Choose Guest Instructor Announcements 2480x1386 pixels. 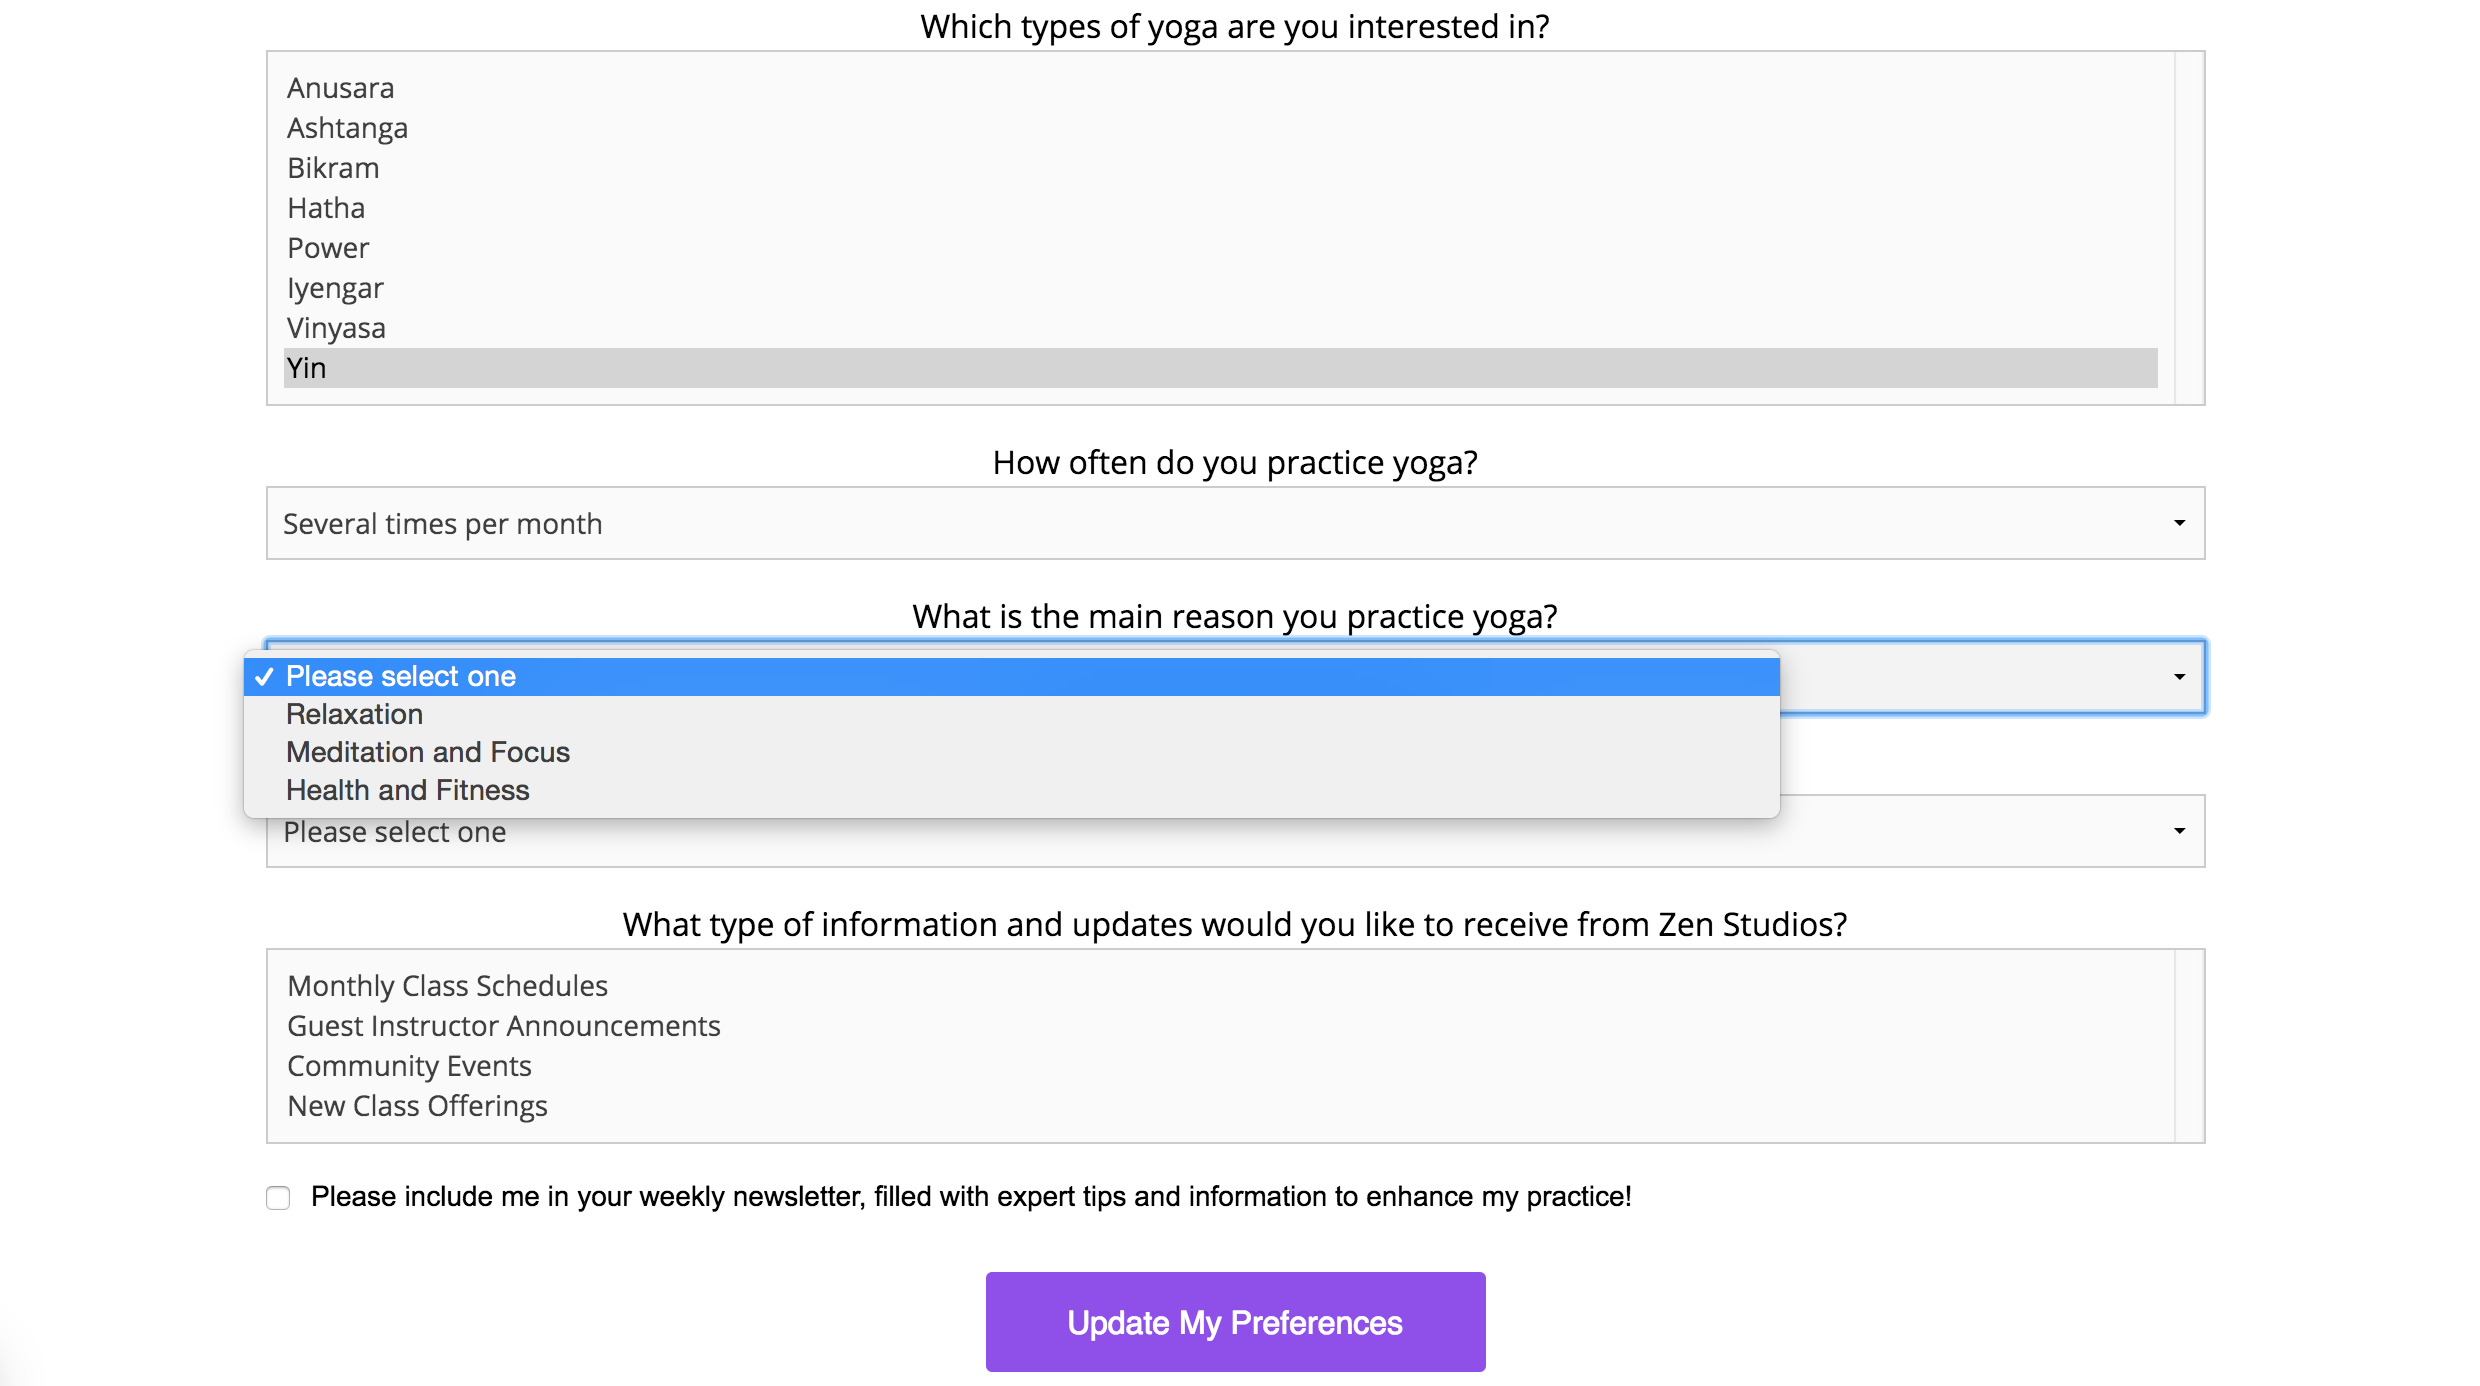click(x=503, y=1026)
